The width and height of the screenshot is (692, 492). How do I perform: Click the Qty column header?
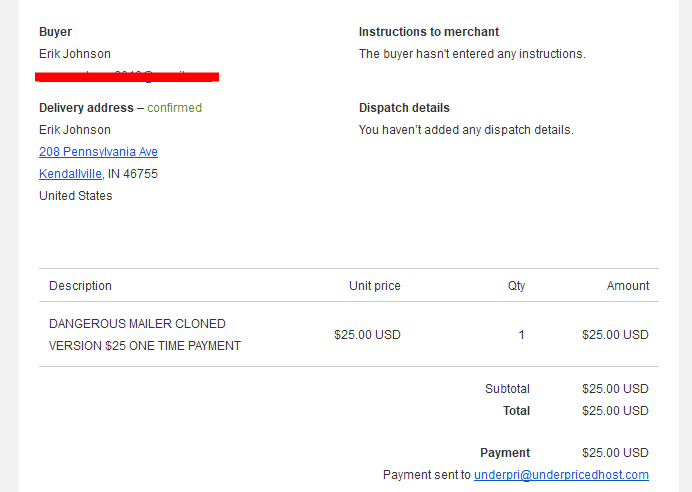[516, 285]
